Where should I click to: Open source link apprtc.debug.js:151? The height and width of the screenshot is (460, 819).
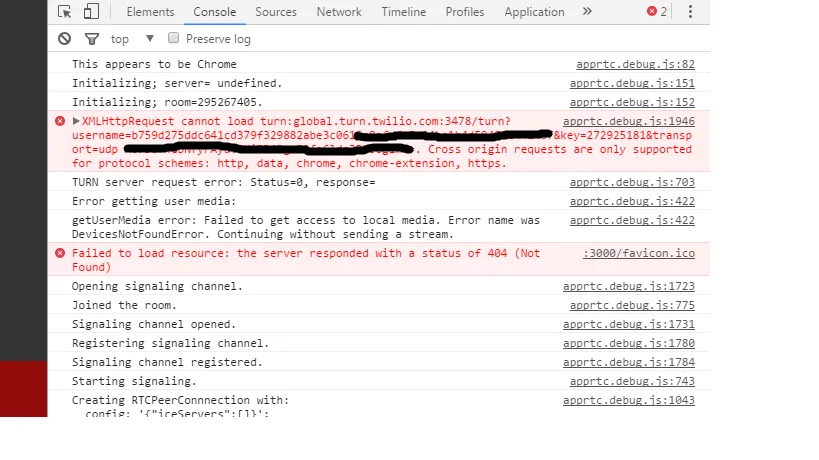(x=632, y=83)
